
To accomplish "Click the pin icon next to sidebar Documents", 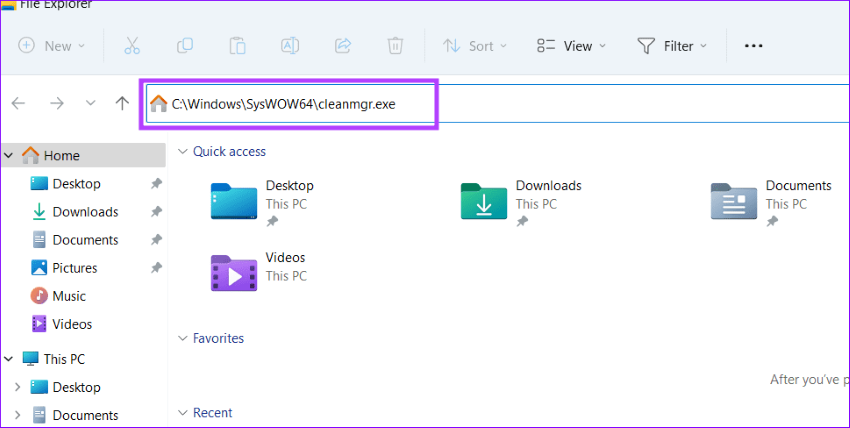I will (156, 240).
